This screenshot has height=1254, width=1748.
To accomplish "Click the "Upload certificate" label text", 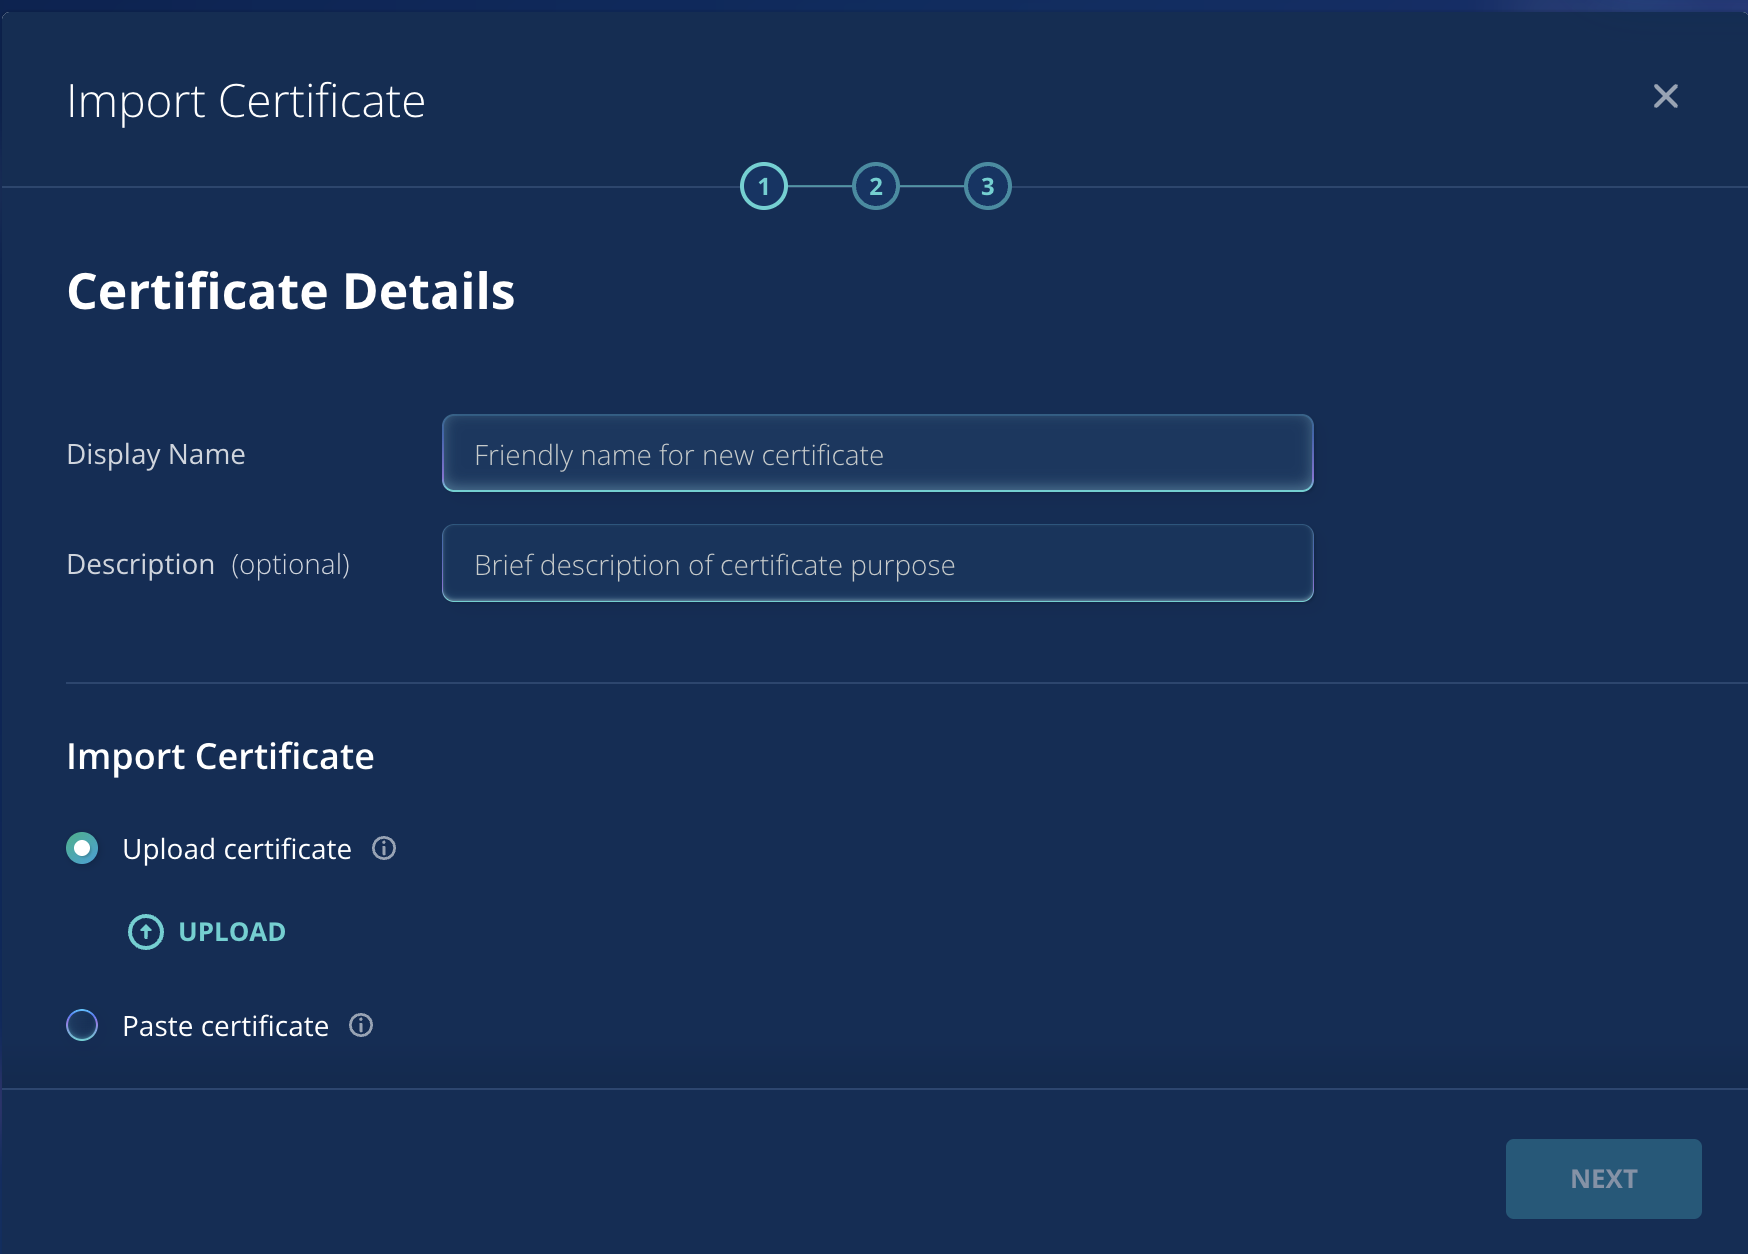I will tap(237, 849).
